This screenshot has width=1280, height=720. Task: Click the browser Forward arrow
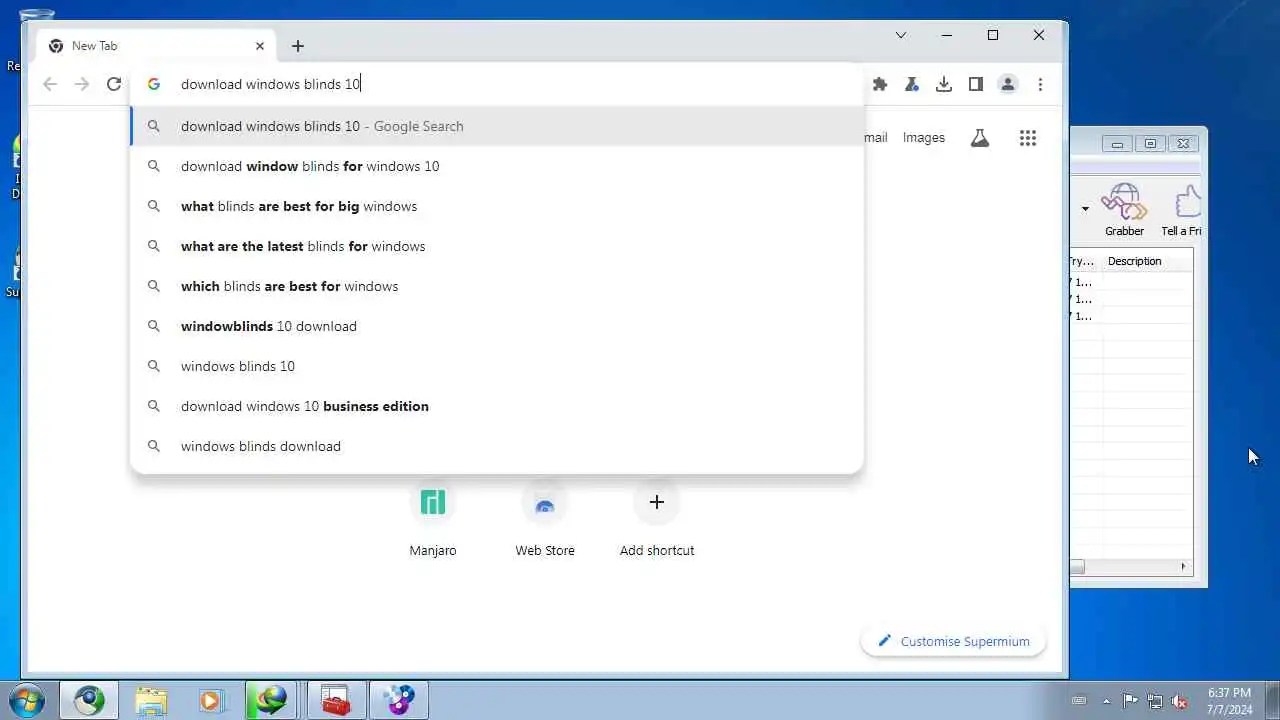(82, 85)
